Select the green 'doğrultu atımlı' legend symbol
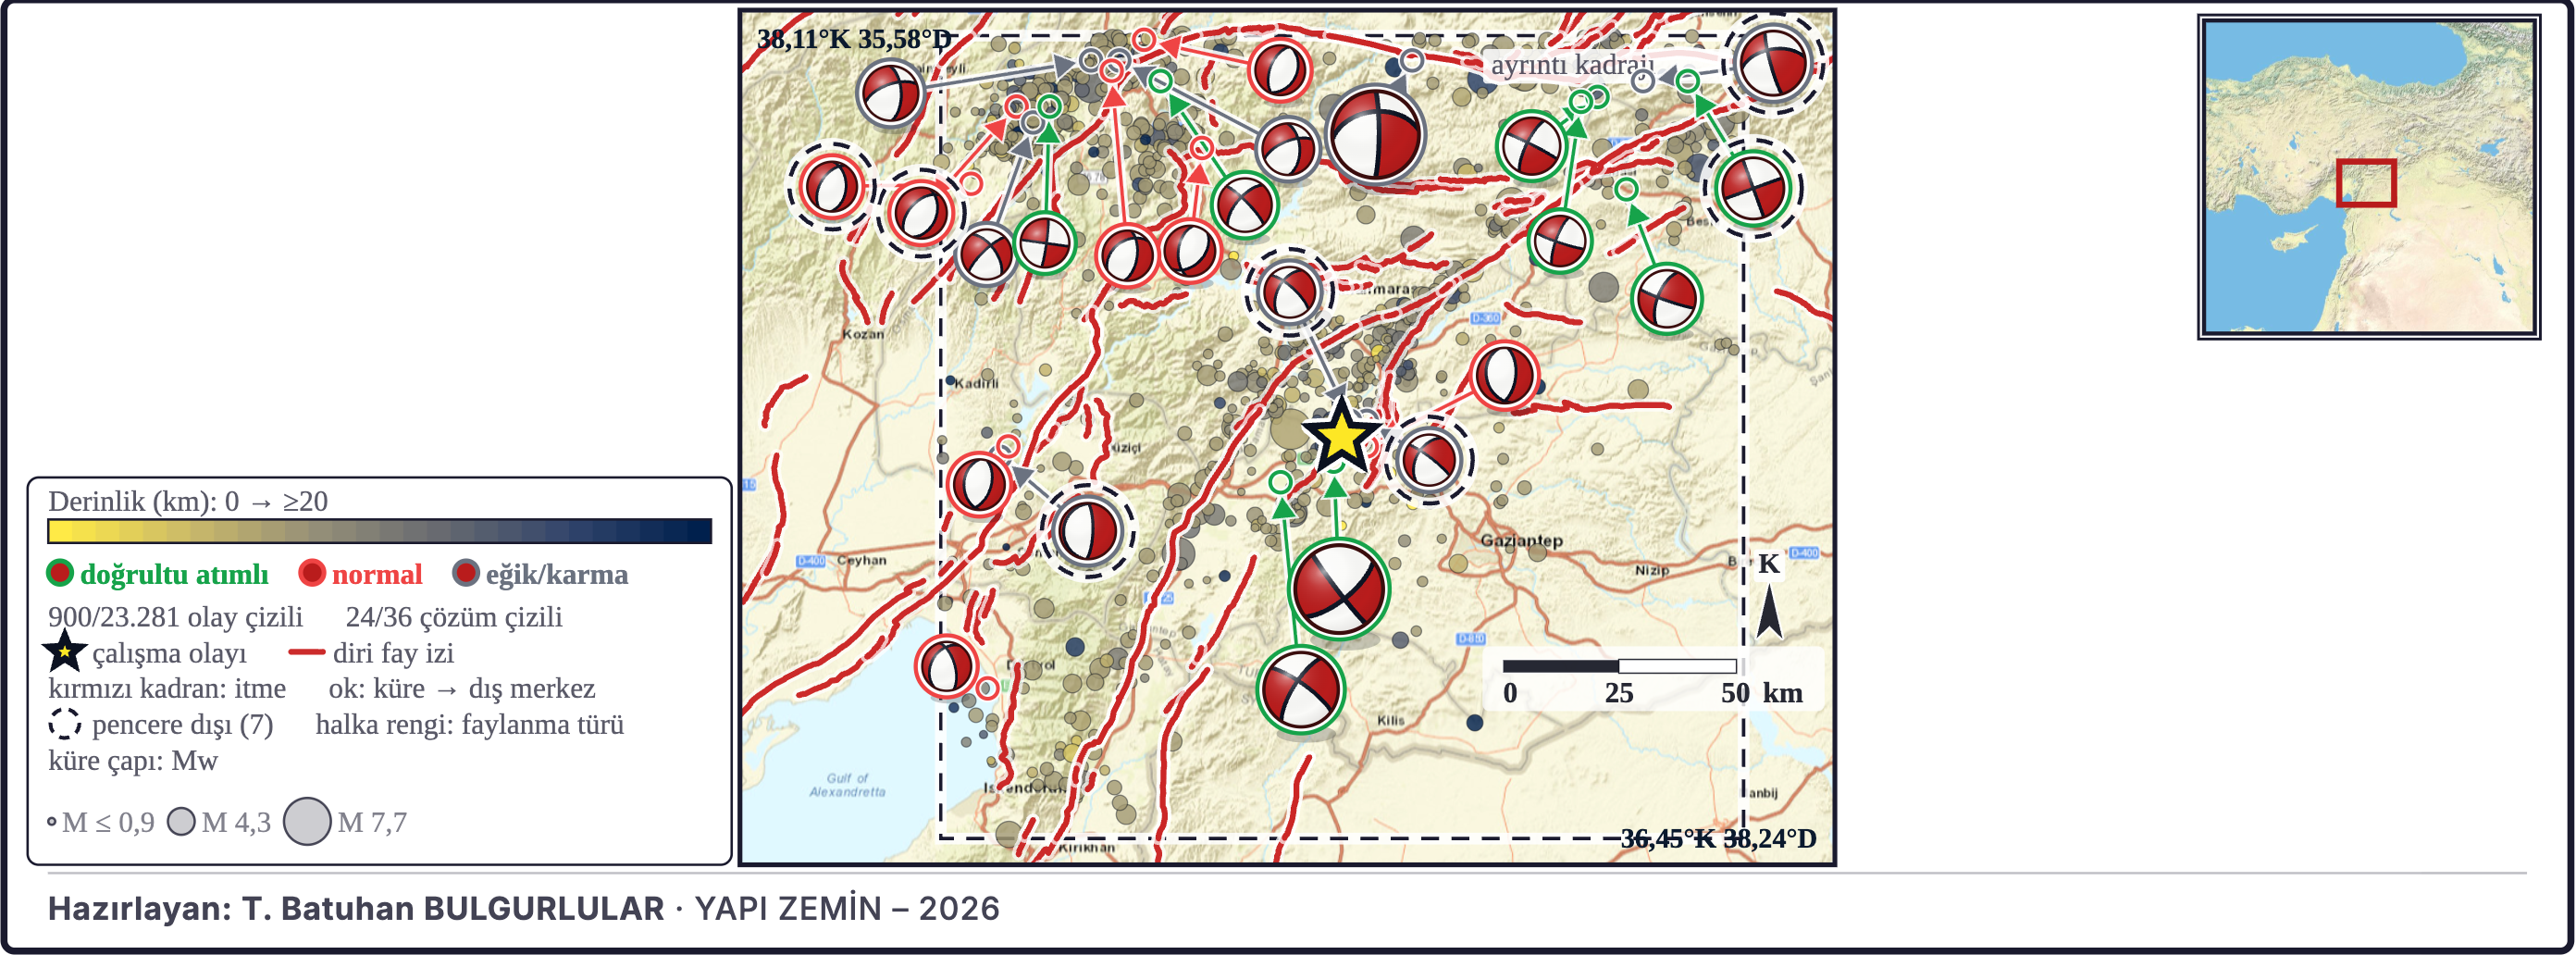Image resolution: width=2576 pixels, height=955 pixels. coord(60,574)
